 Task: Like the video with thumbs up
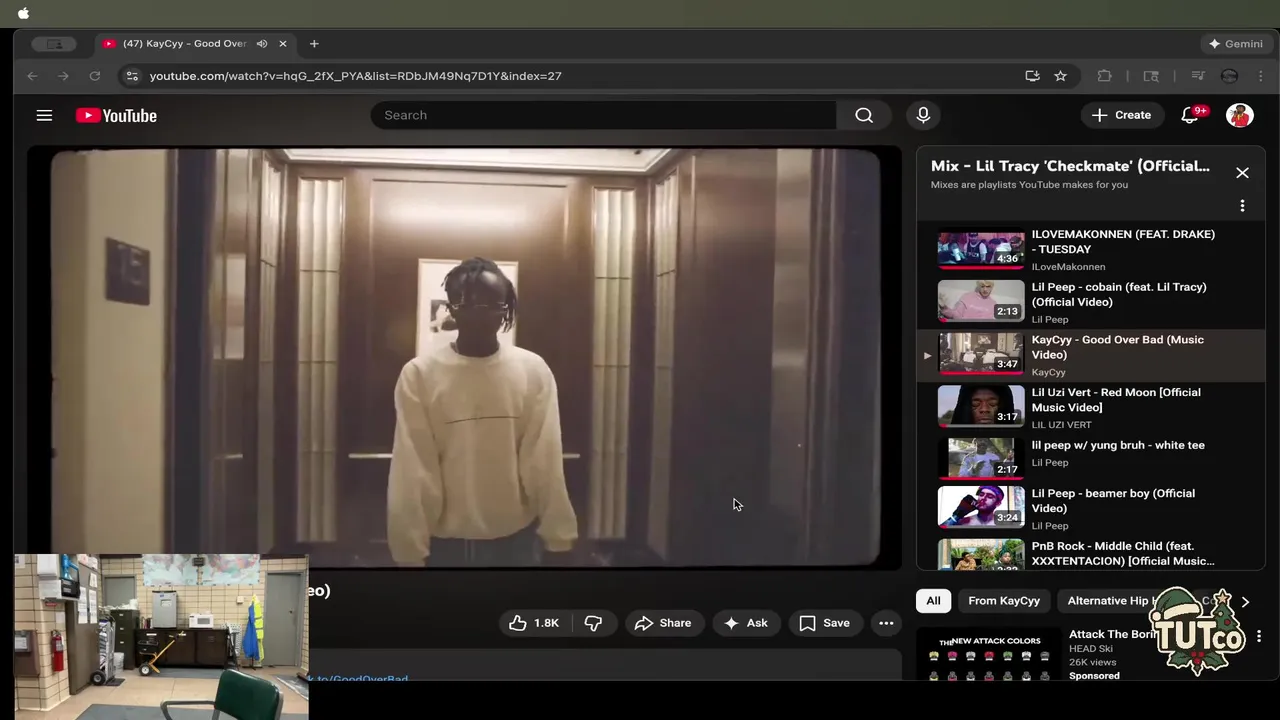[x=534, y=623]
